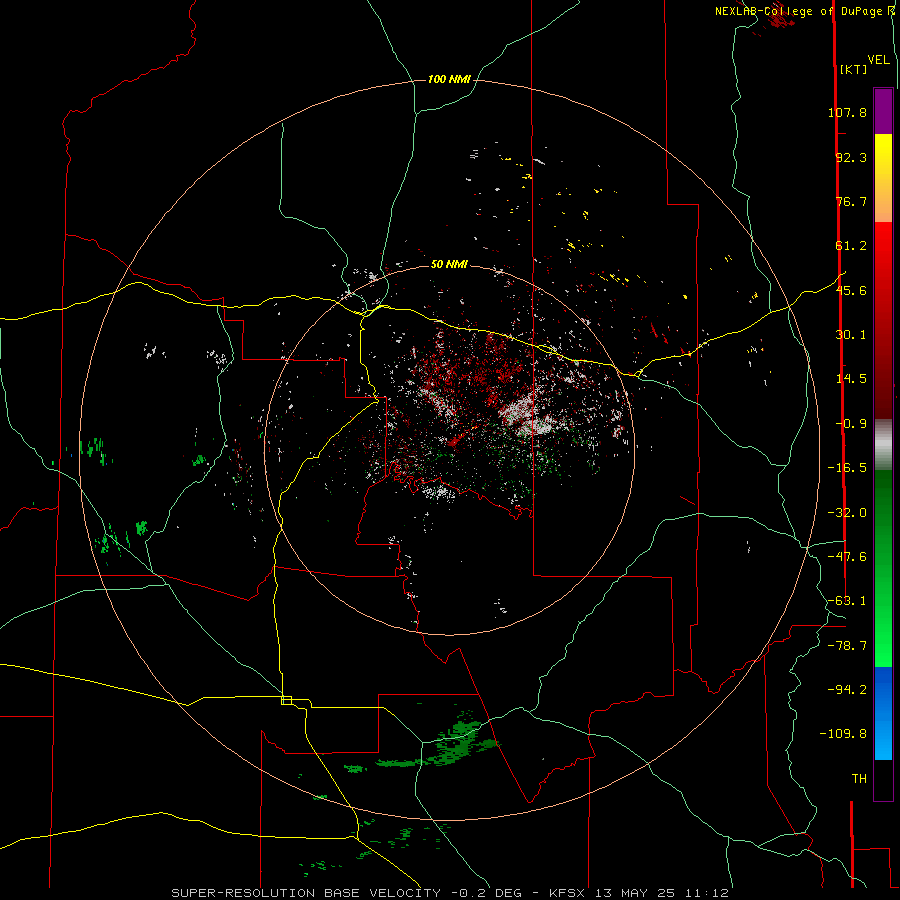Viewport: 900px width, 900px height.
Task: Select the -32.0 legend value
Action: click(847, 513)
